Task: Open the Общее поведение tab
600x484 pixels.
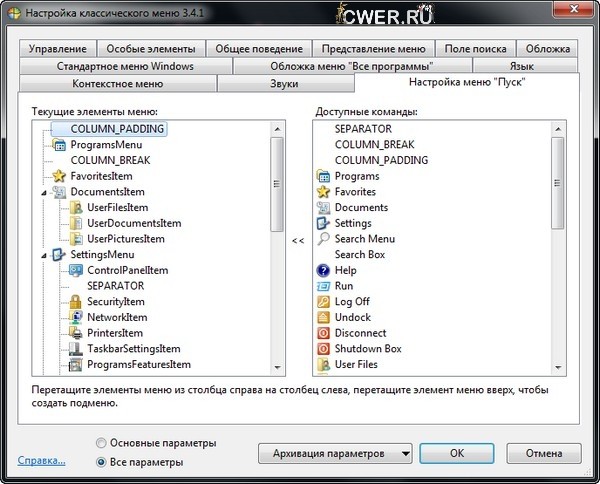Action: click(x=259, y=49)
